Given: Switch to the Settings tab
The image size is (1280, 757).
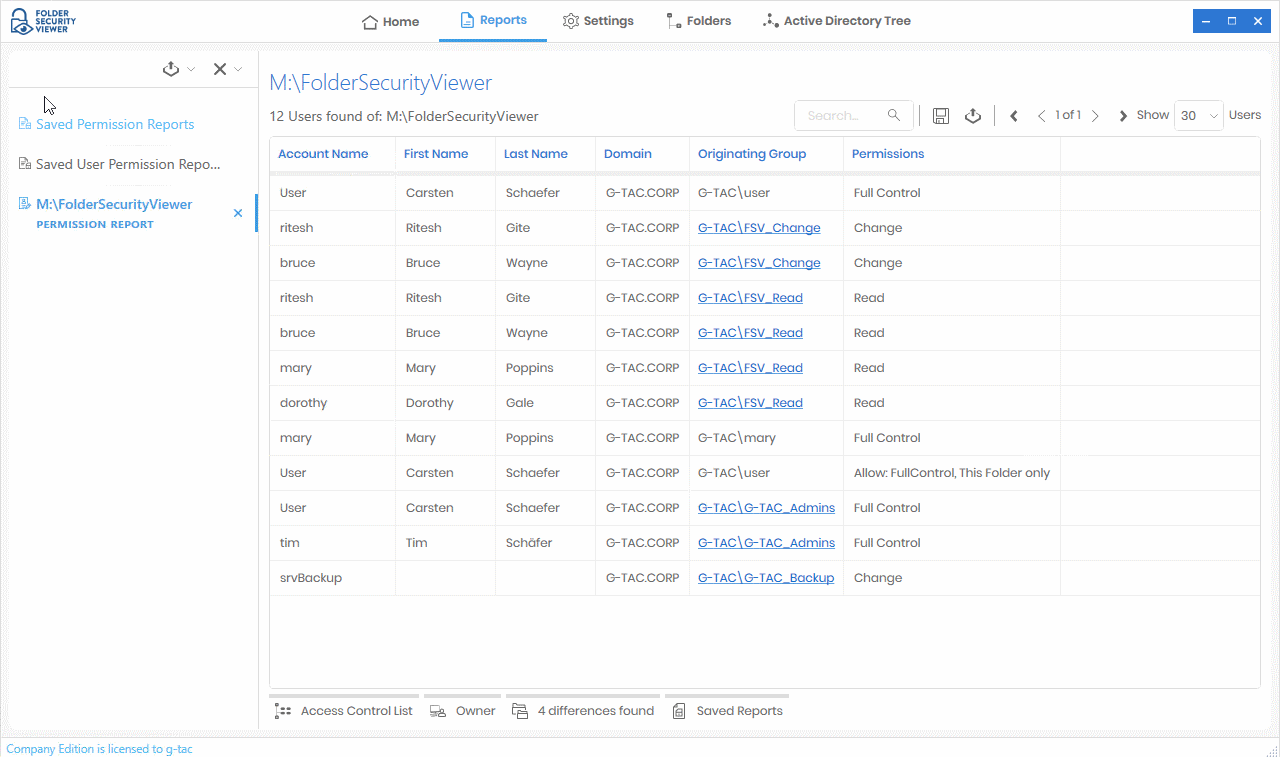Looking at the screenshot, I should [x=598, y=21].
